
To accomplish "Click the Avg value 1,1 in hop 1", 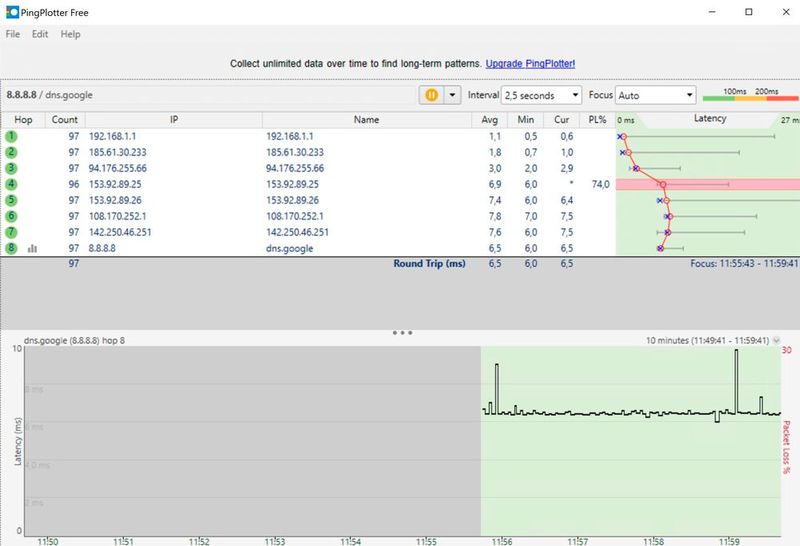I will pos(495,136).
